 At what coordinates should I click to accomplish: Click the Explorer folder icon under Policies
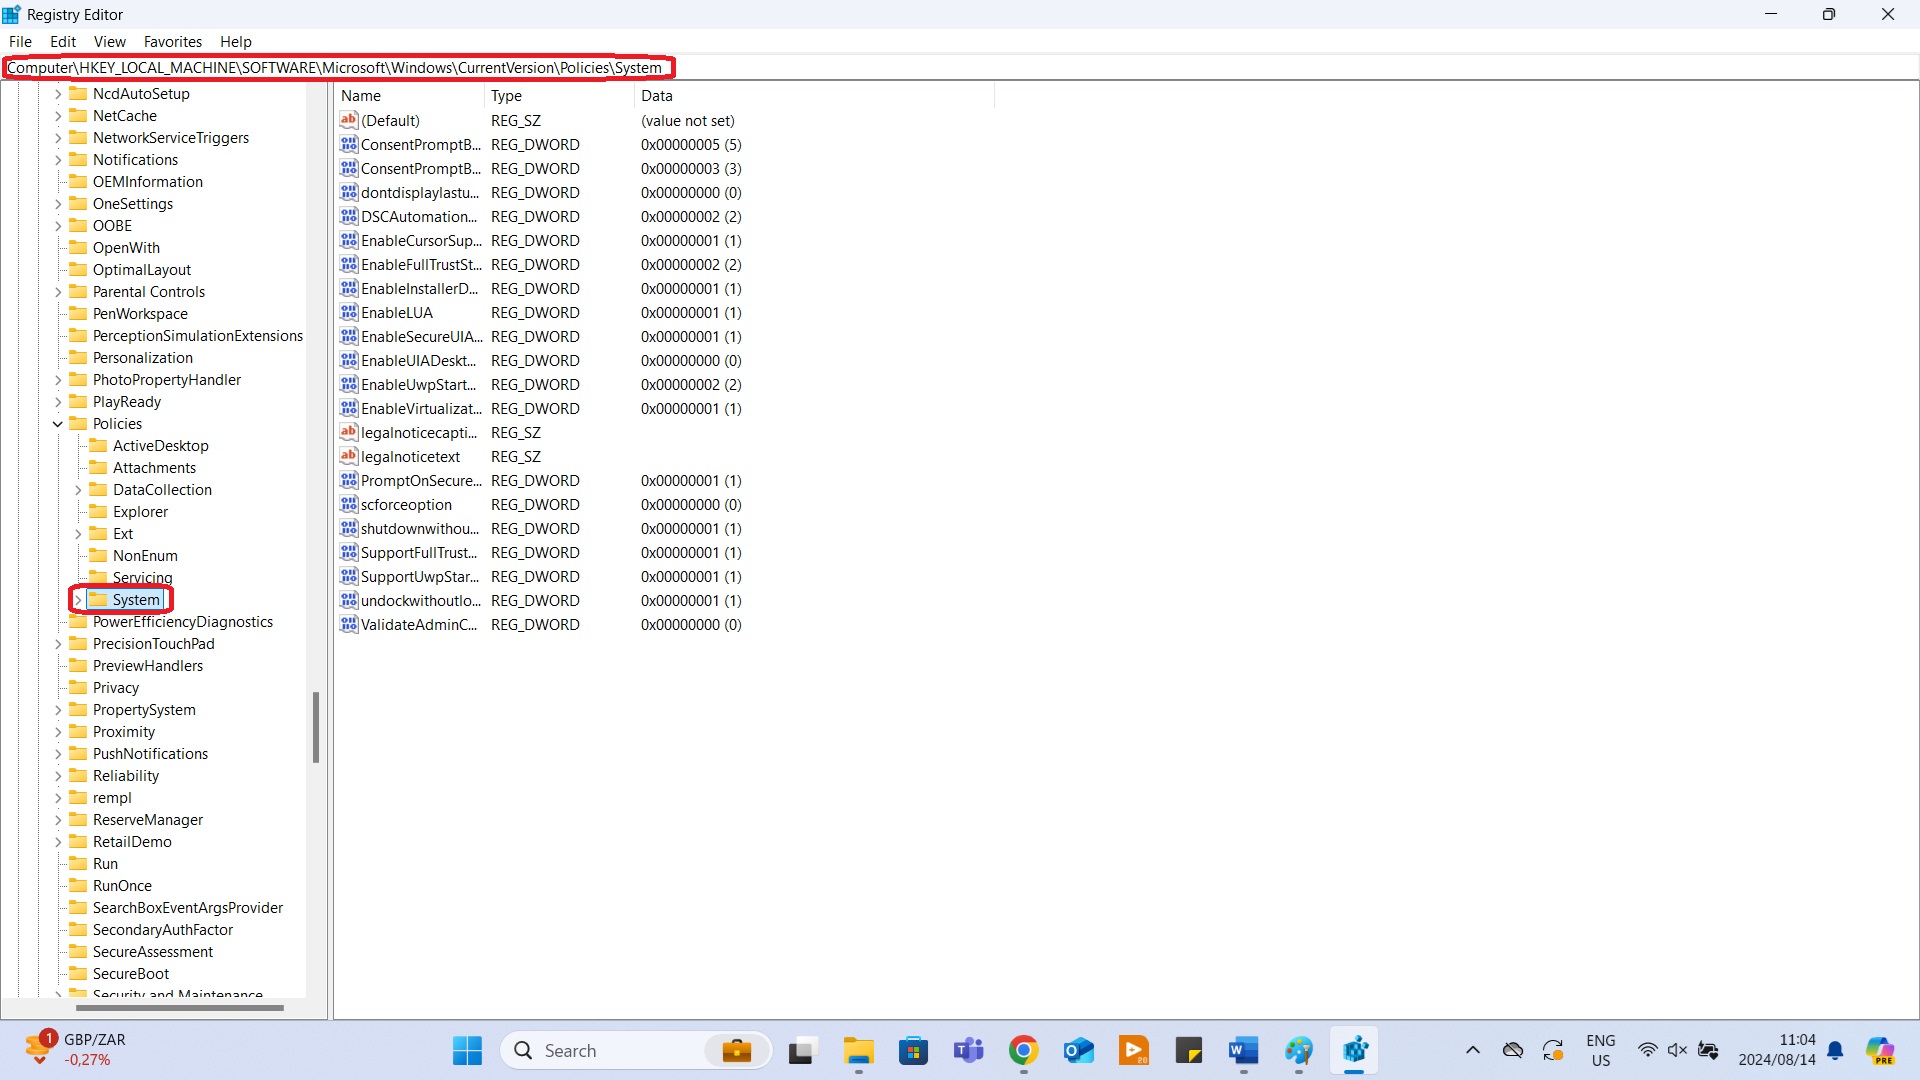click(98, 512)
